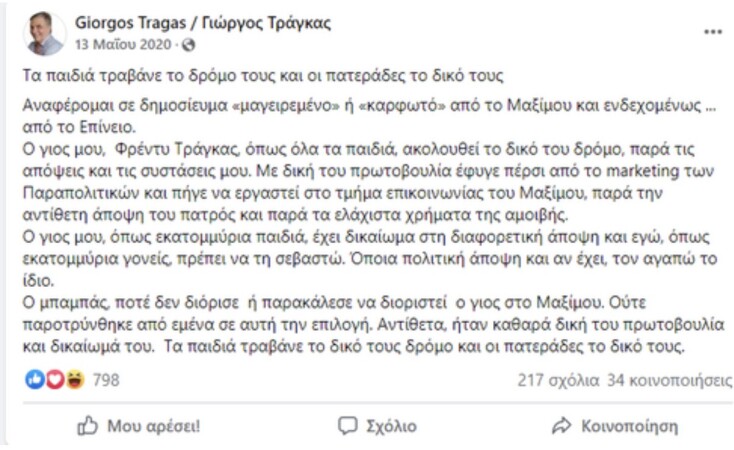
Task: Show the 217 σχόλια comments
Action: point(558,380)
